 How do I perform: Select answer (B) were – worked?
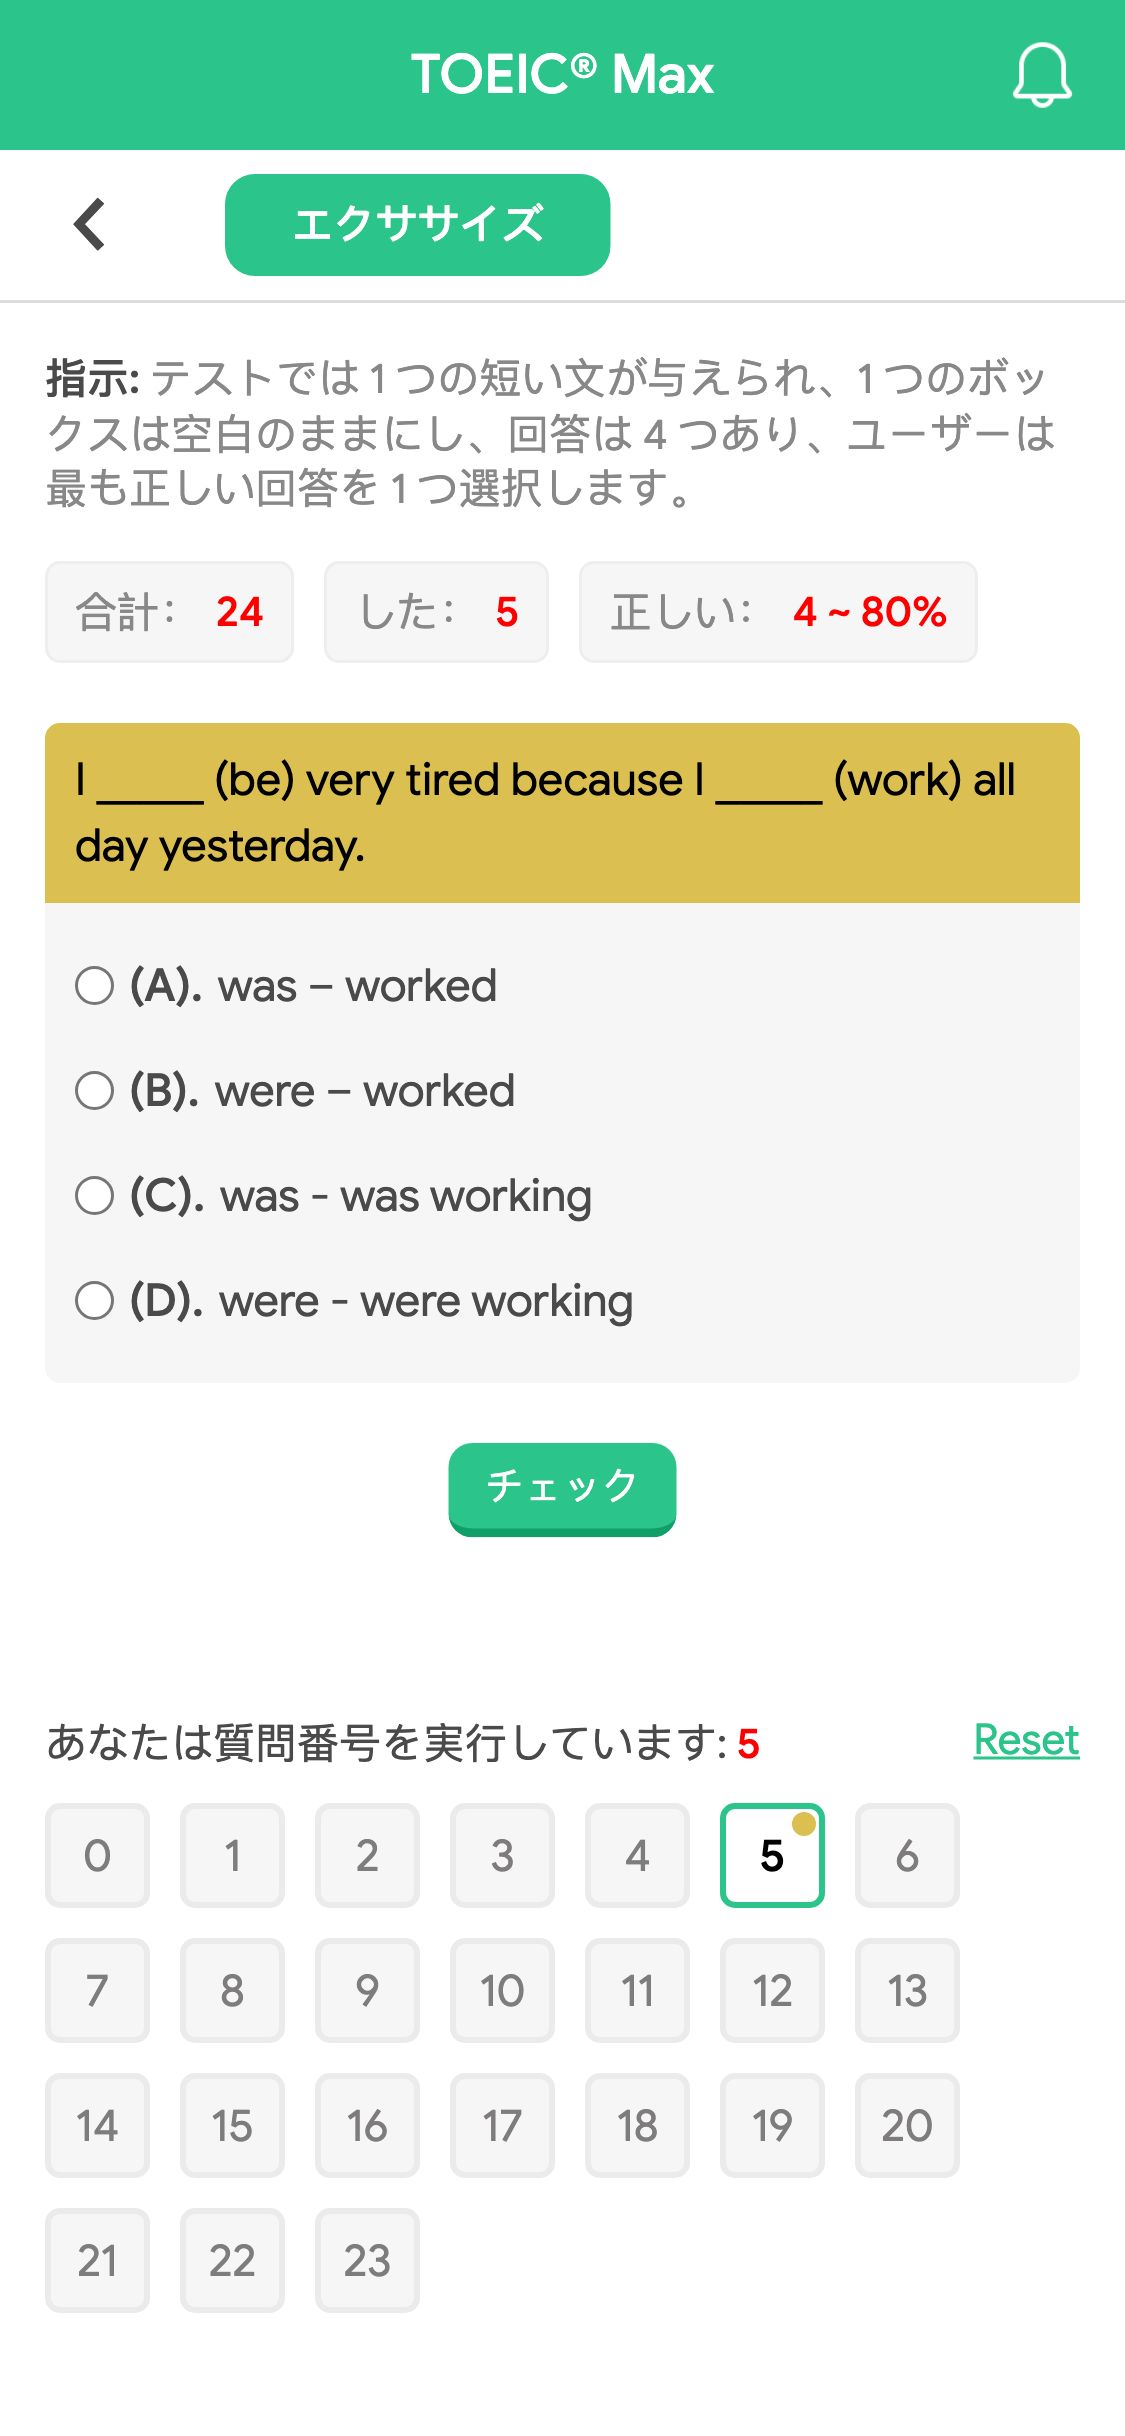[x=295, y=1091]
